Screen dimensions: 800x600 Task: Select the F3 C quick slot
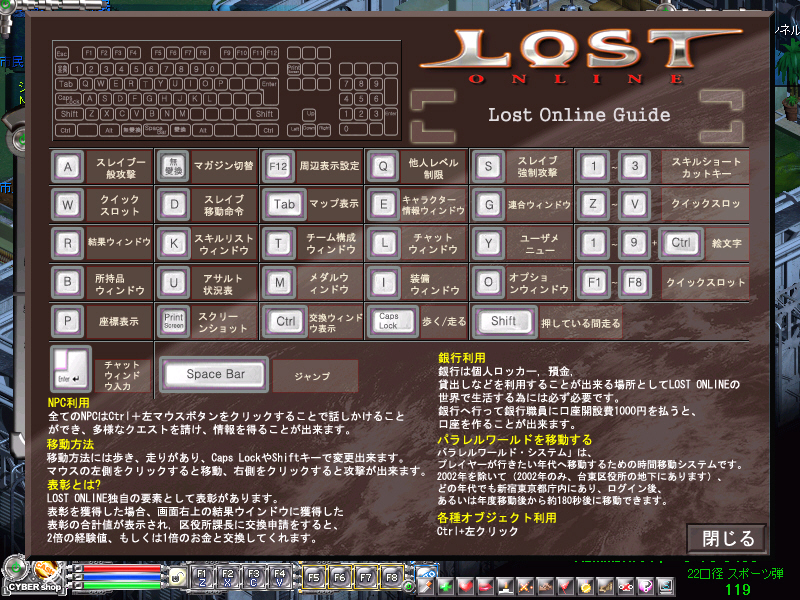tap(254, 578)
